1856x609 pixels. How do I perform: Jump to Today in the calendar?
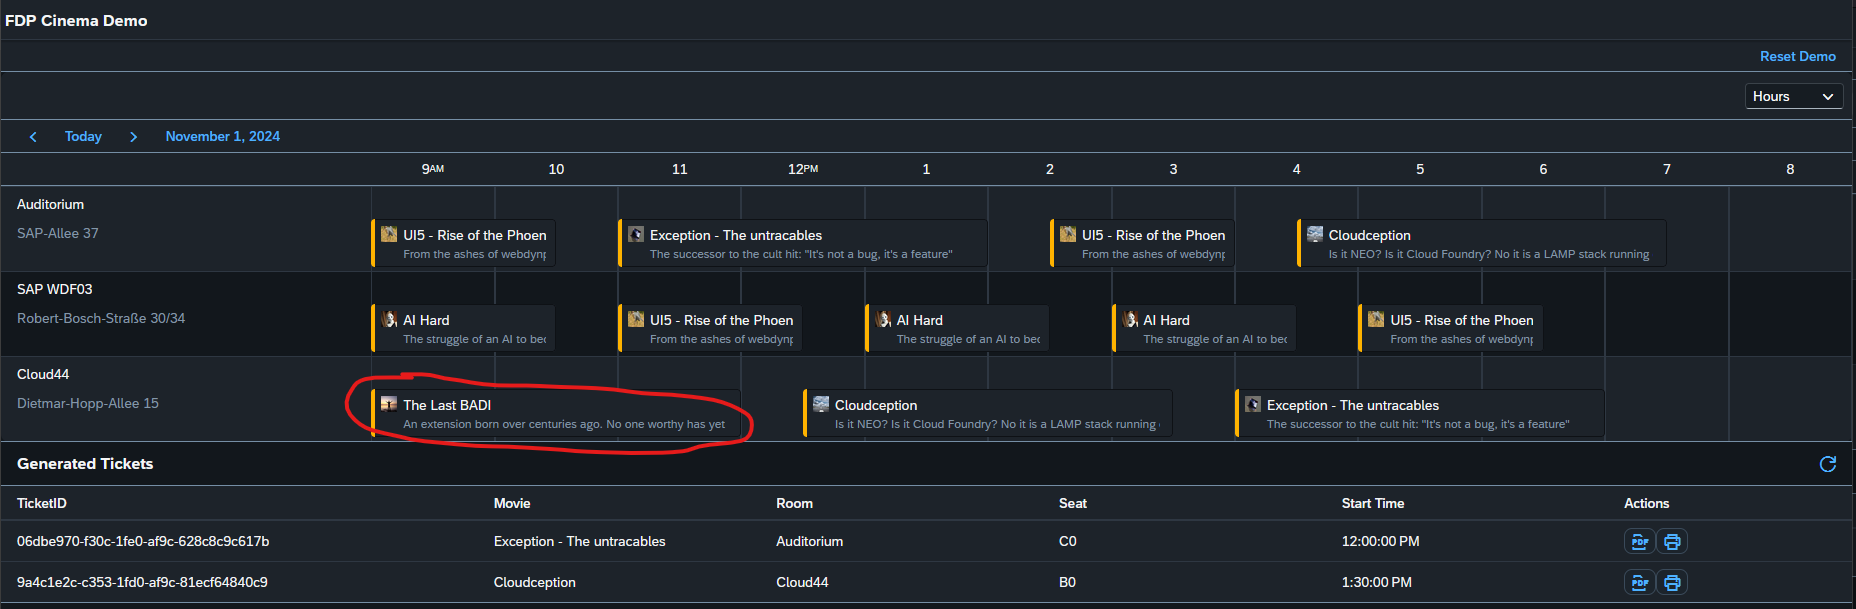[83, 137]
